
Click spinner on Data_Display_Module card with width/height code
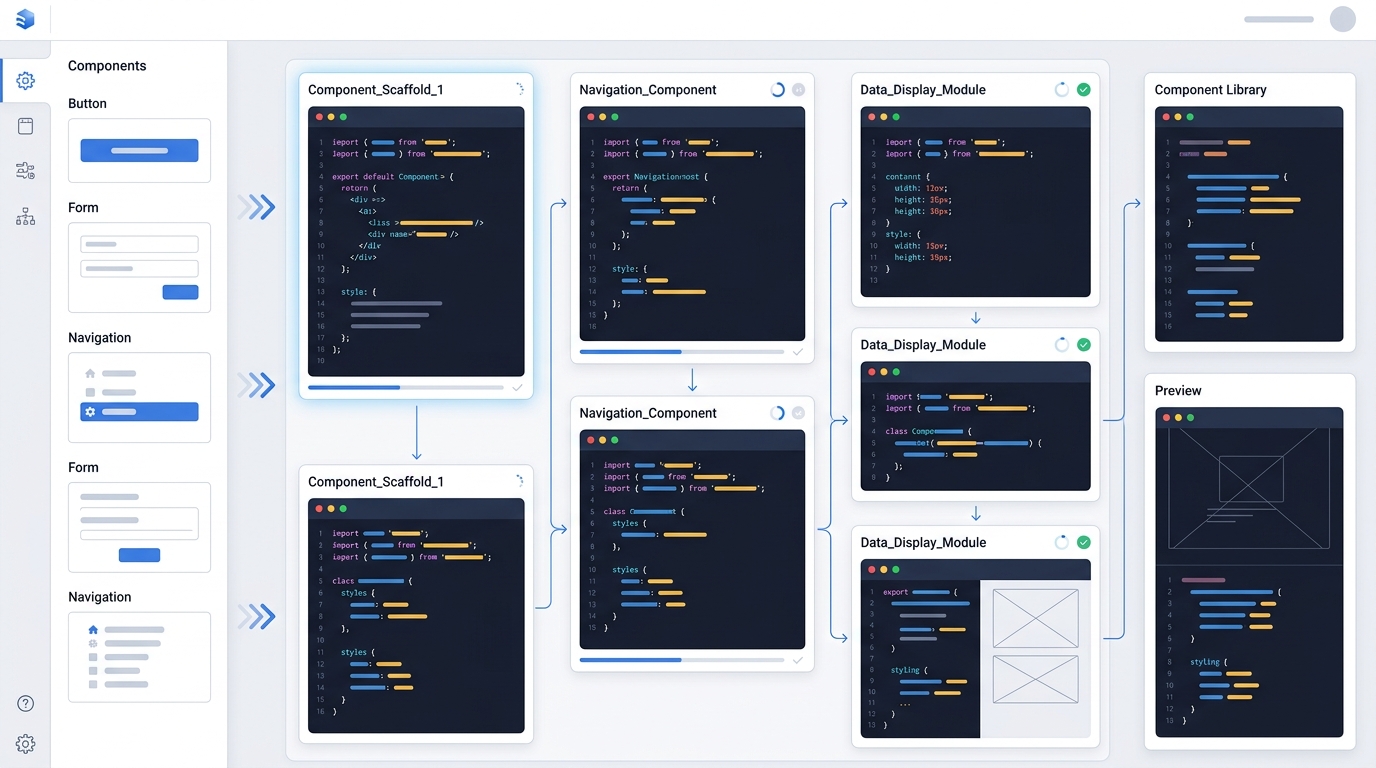[1062, 89]
